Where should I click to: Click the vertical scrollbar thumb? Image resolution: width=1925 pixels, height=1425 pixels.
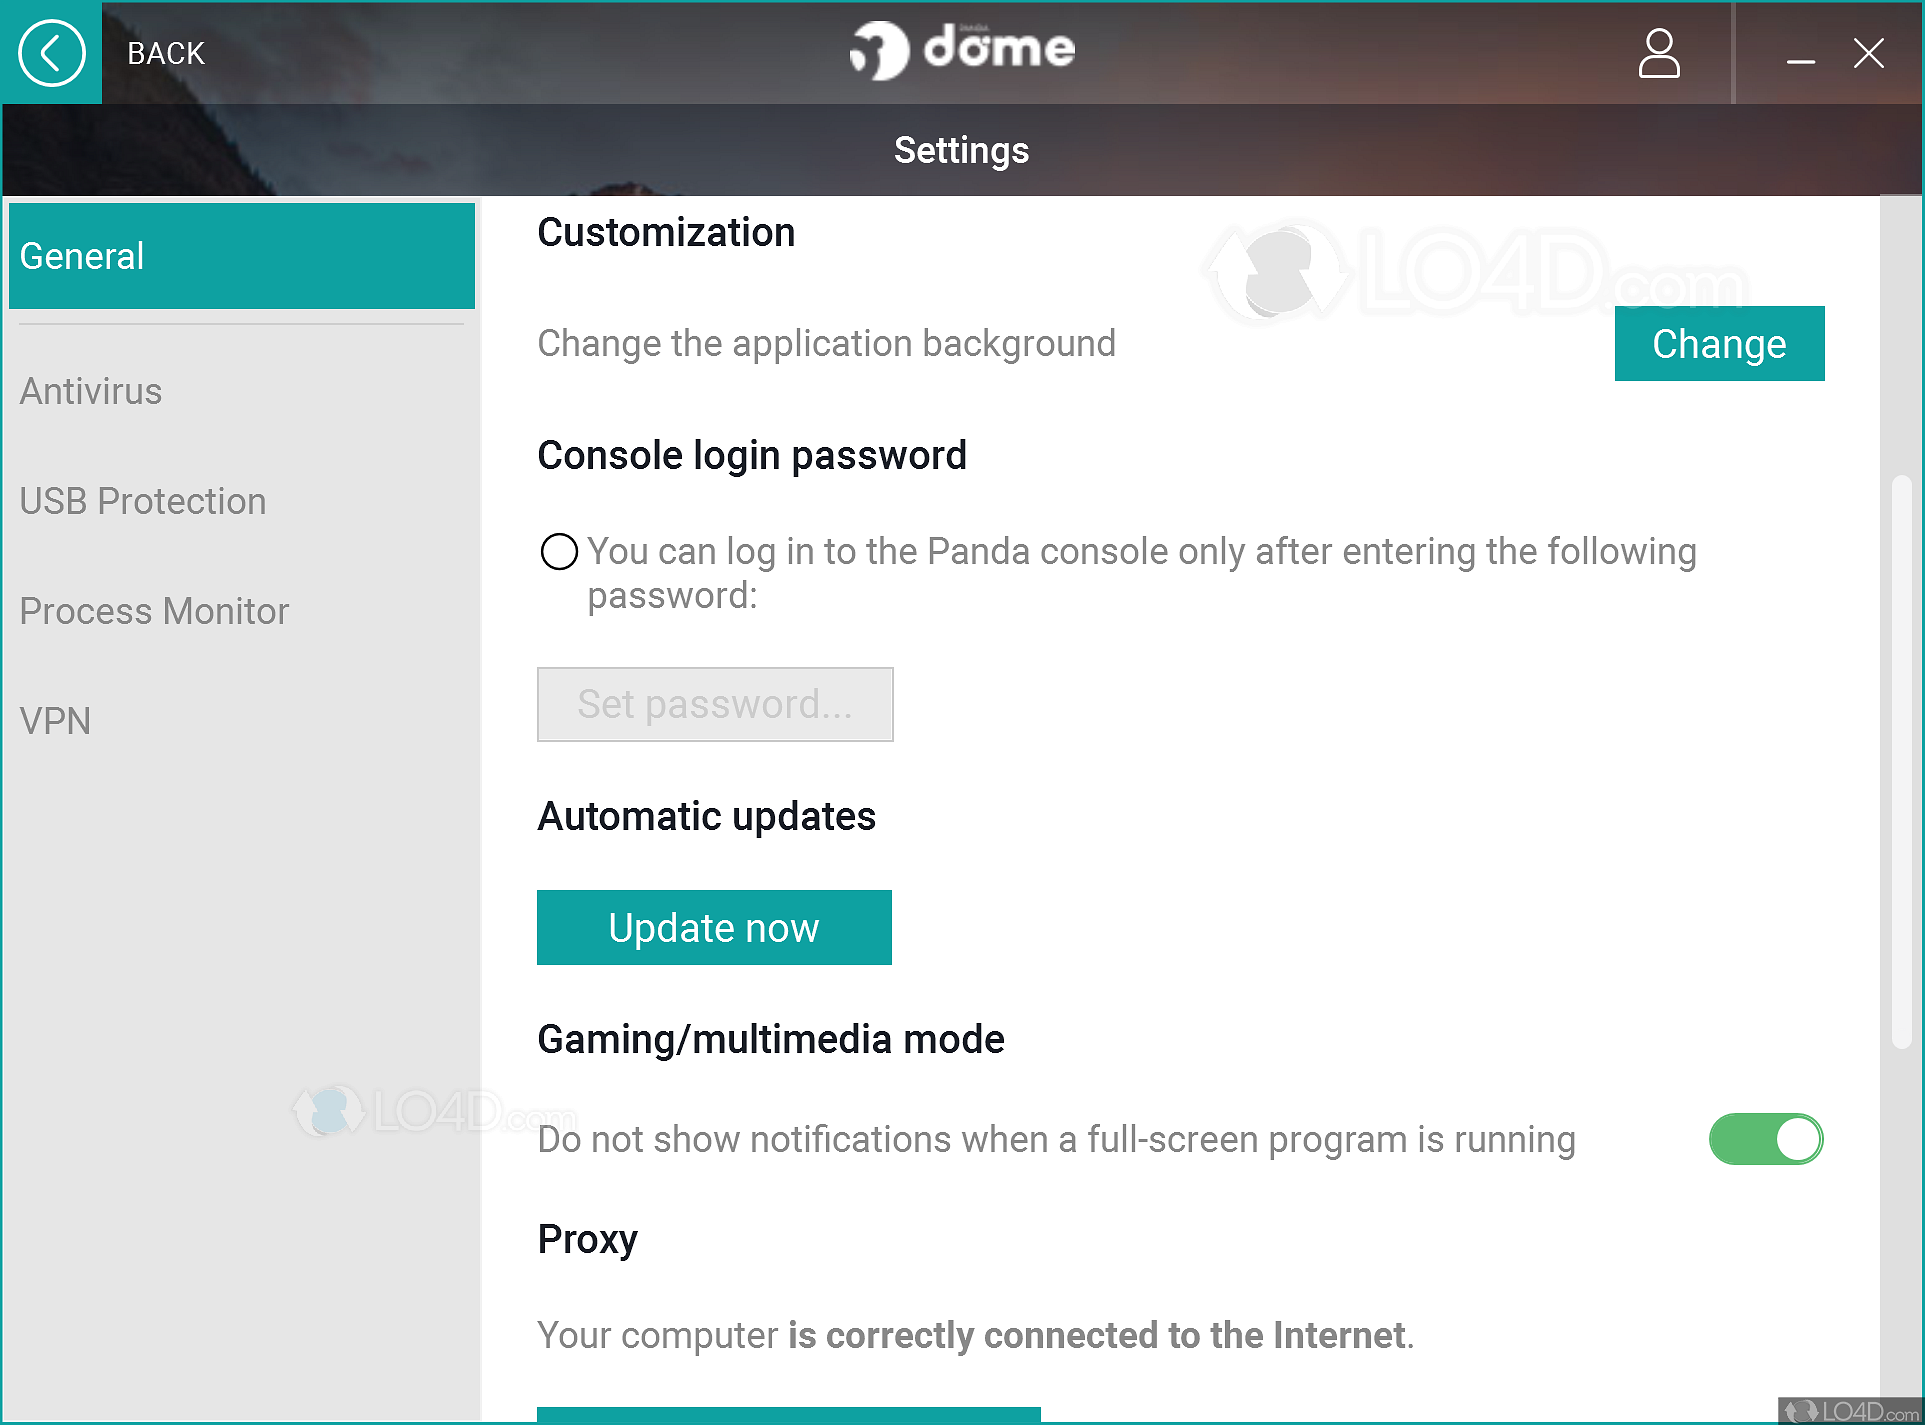(1901, 760)
